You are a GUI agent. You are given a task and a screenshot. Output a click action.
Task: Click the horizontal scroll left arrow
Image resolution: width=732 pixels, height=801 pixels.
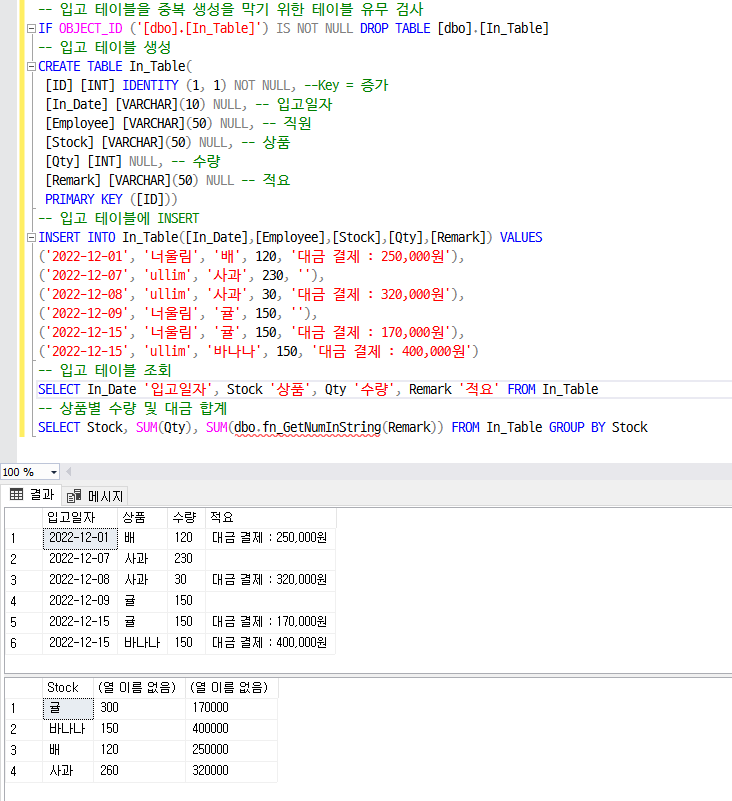point(68,472)
